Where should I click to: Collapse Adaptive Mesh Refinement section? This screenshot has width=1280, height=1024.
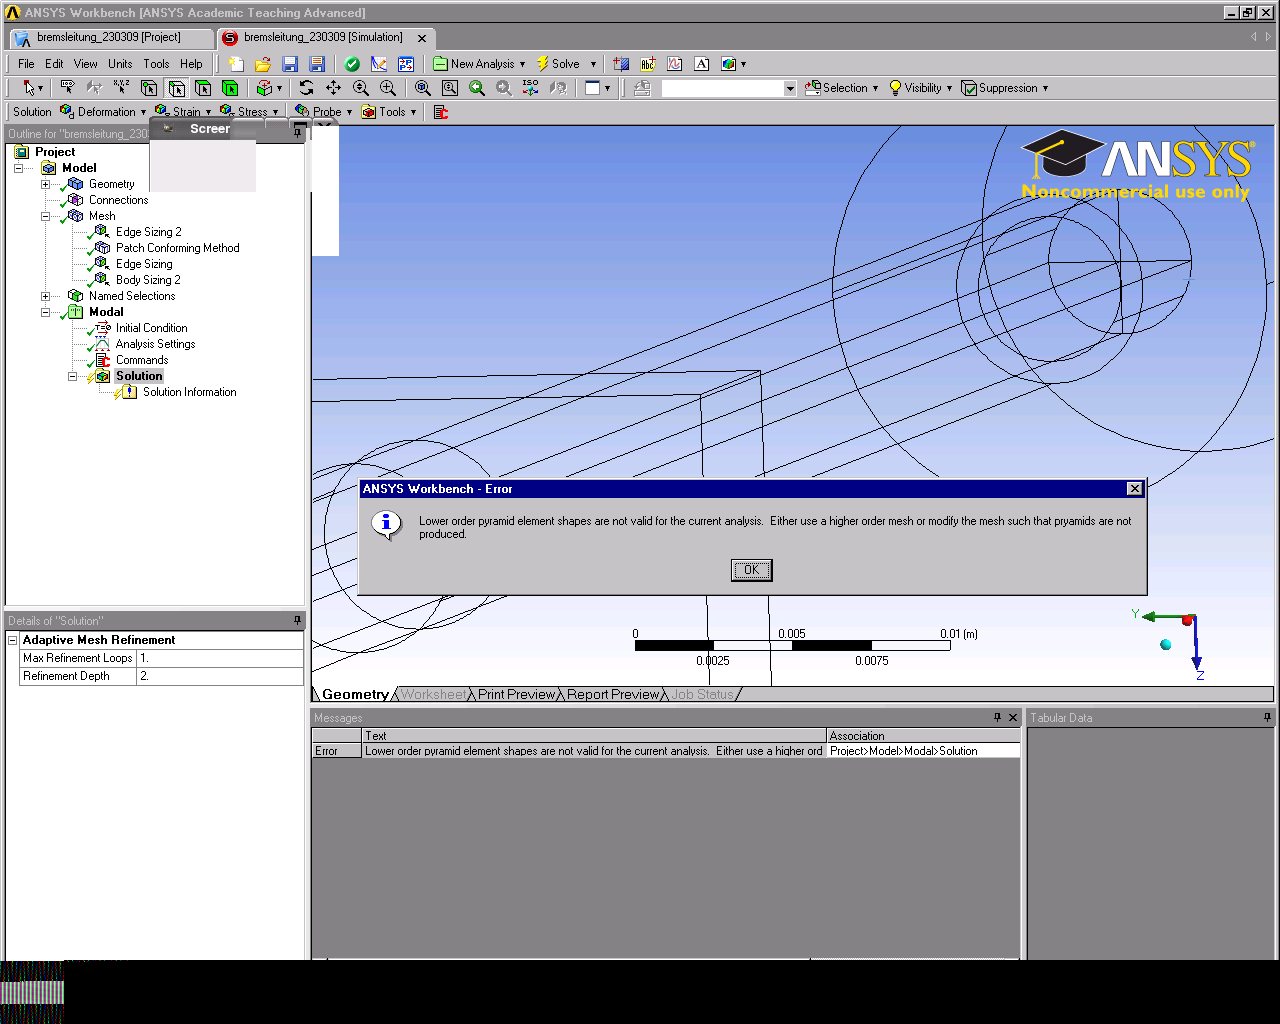13,640
